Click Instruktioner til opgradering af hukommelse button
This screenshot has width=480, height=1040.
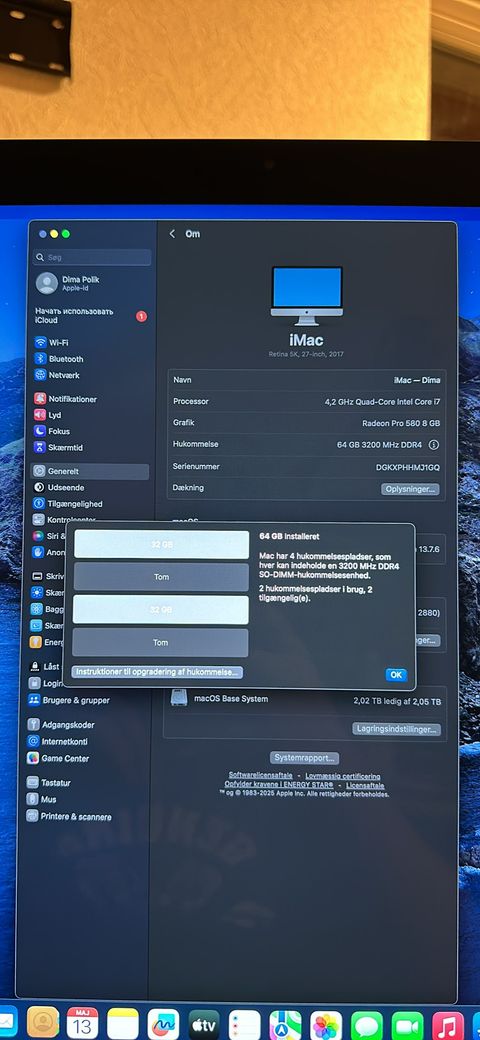[157, 672]
